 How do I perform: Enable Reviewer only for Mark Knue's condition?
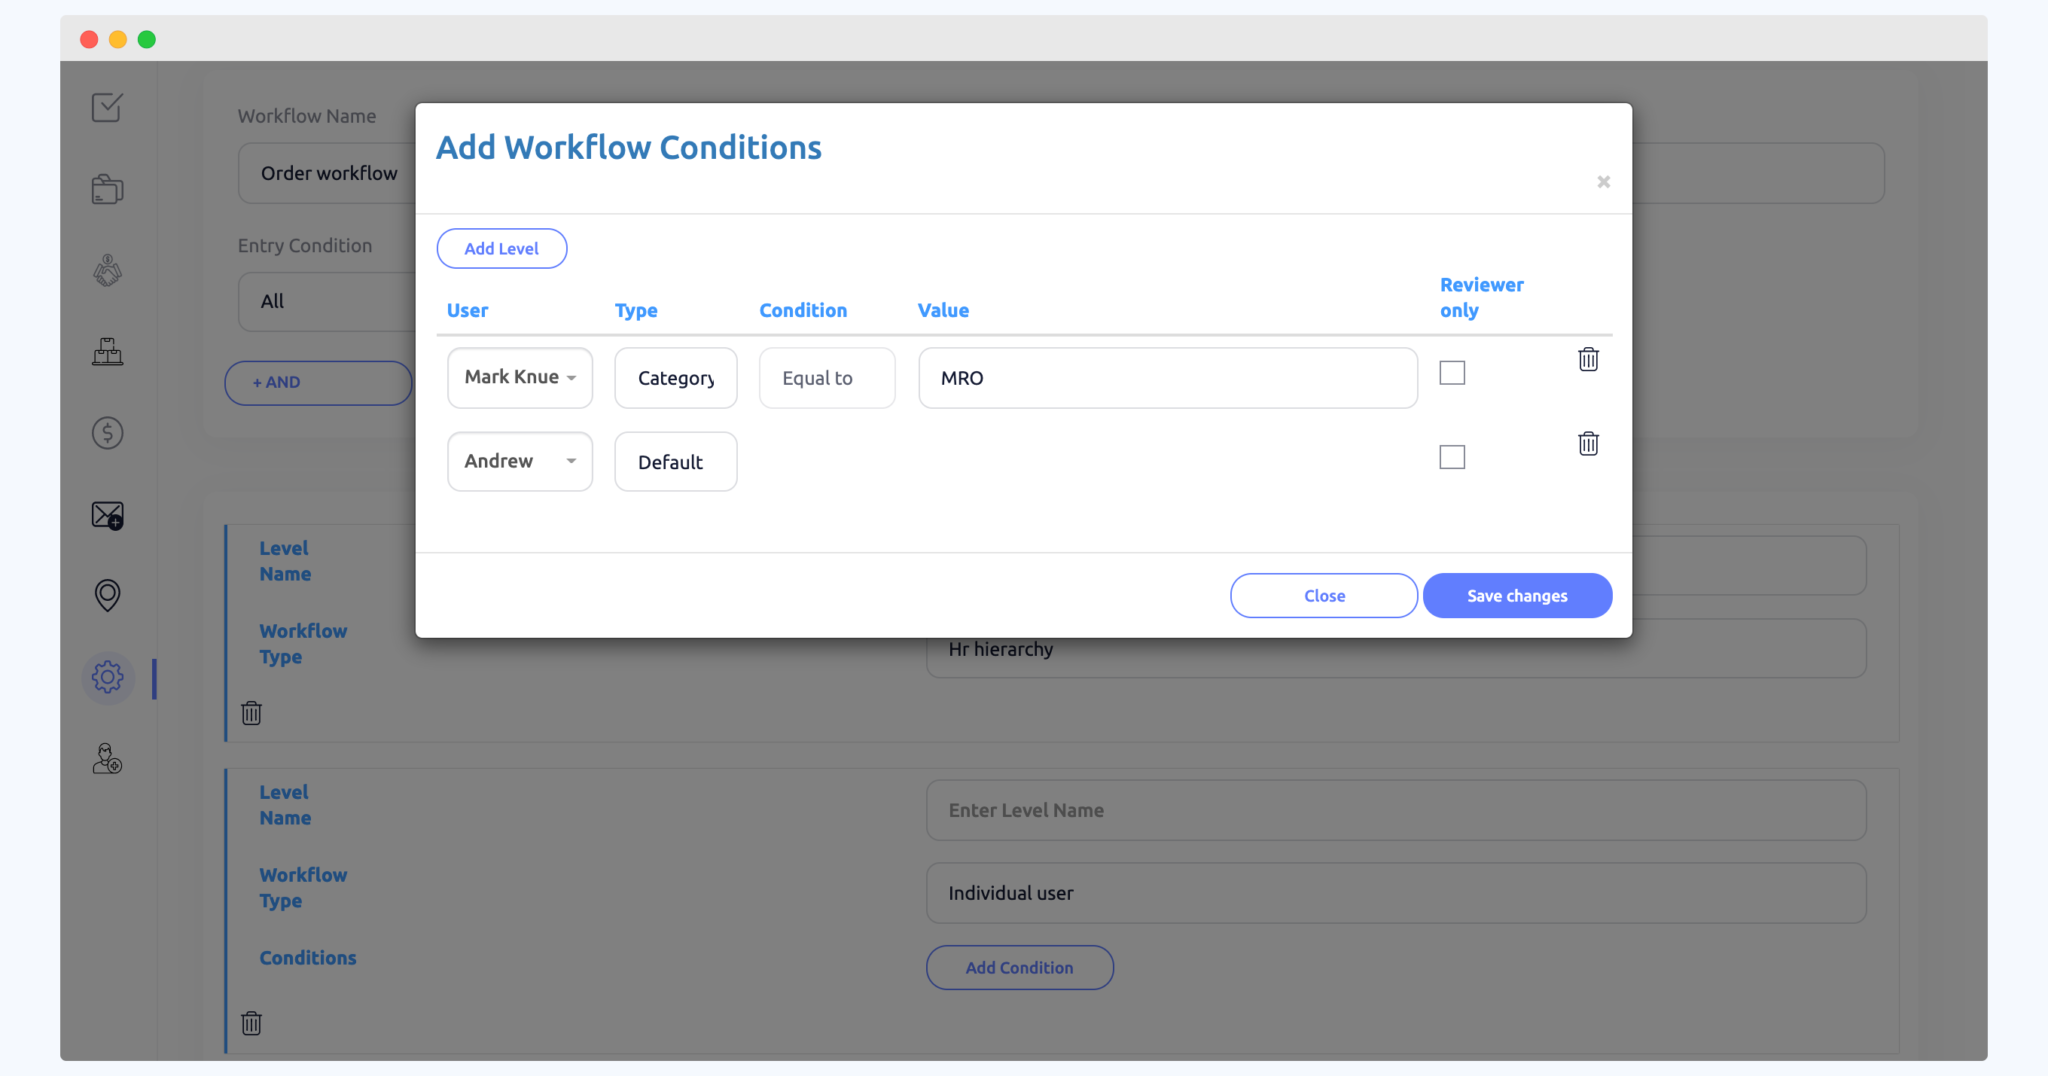point(1452,372)
